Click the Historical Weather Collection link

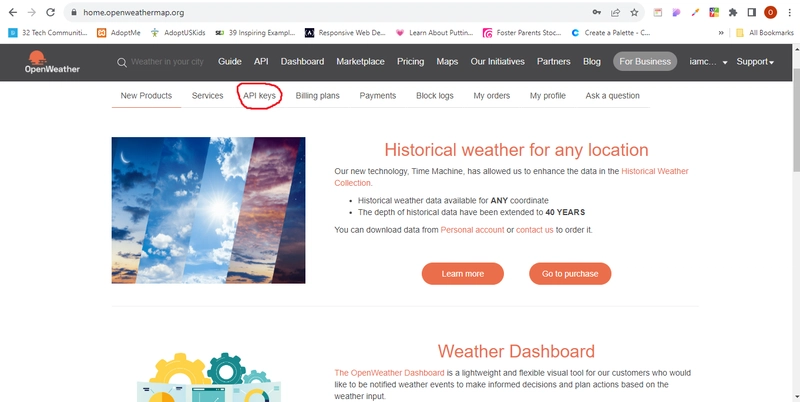655,171
